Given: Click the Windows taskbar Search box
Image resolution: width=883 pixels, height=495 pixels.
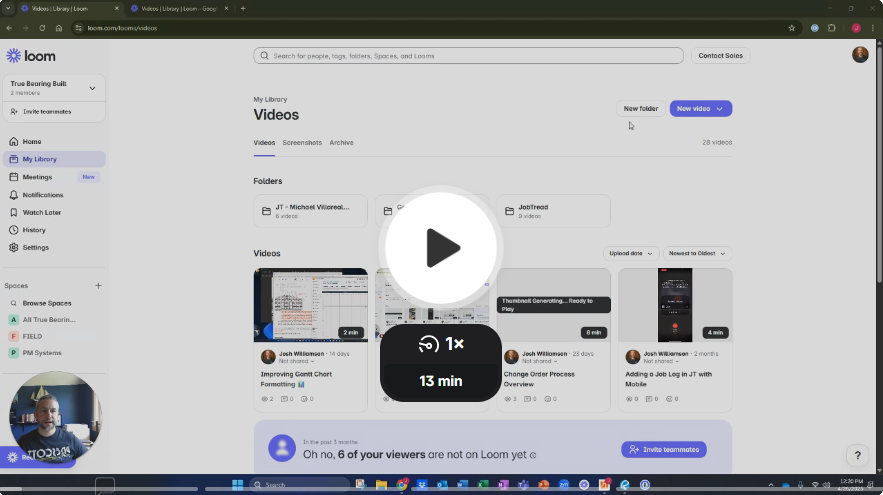Looking at the screenshot, I should pyautogui.click(x=299, y=485).
